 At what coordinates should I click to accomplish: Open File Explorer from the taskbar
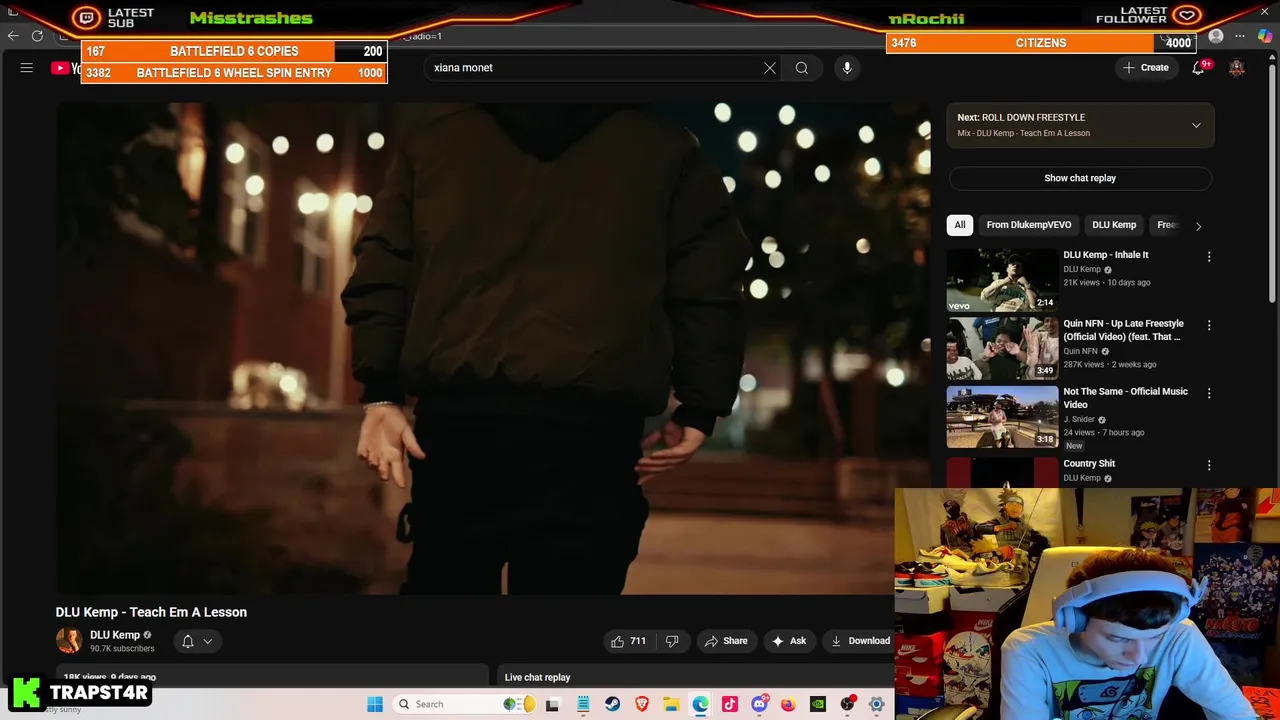[671, 704]
